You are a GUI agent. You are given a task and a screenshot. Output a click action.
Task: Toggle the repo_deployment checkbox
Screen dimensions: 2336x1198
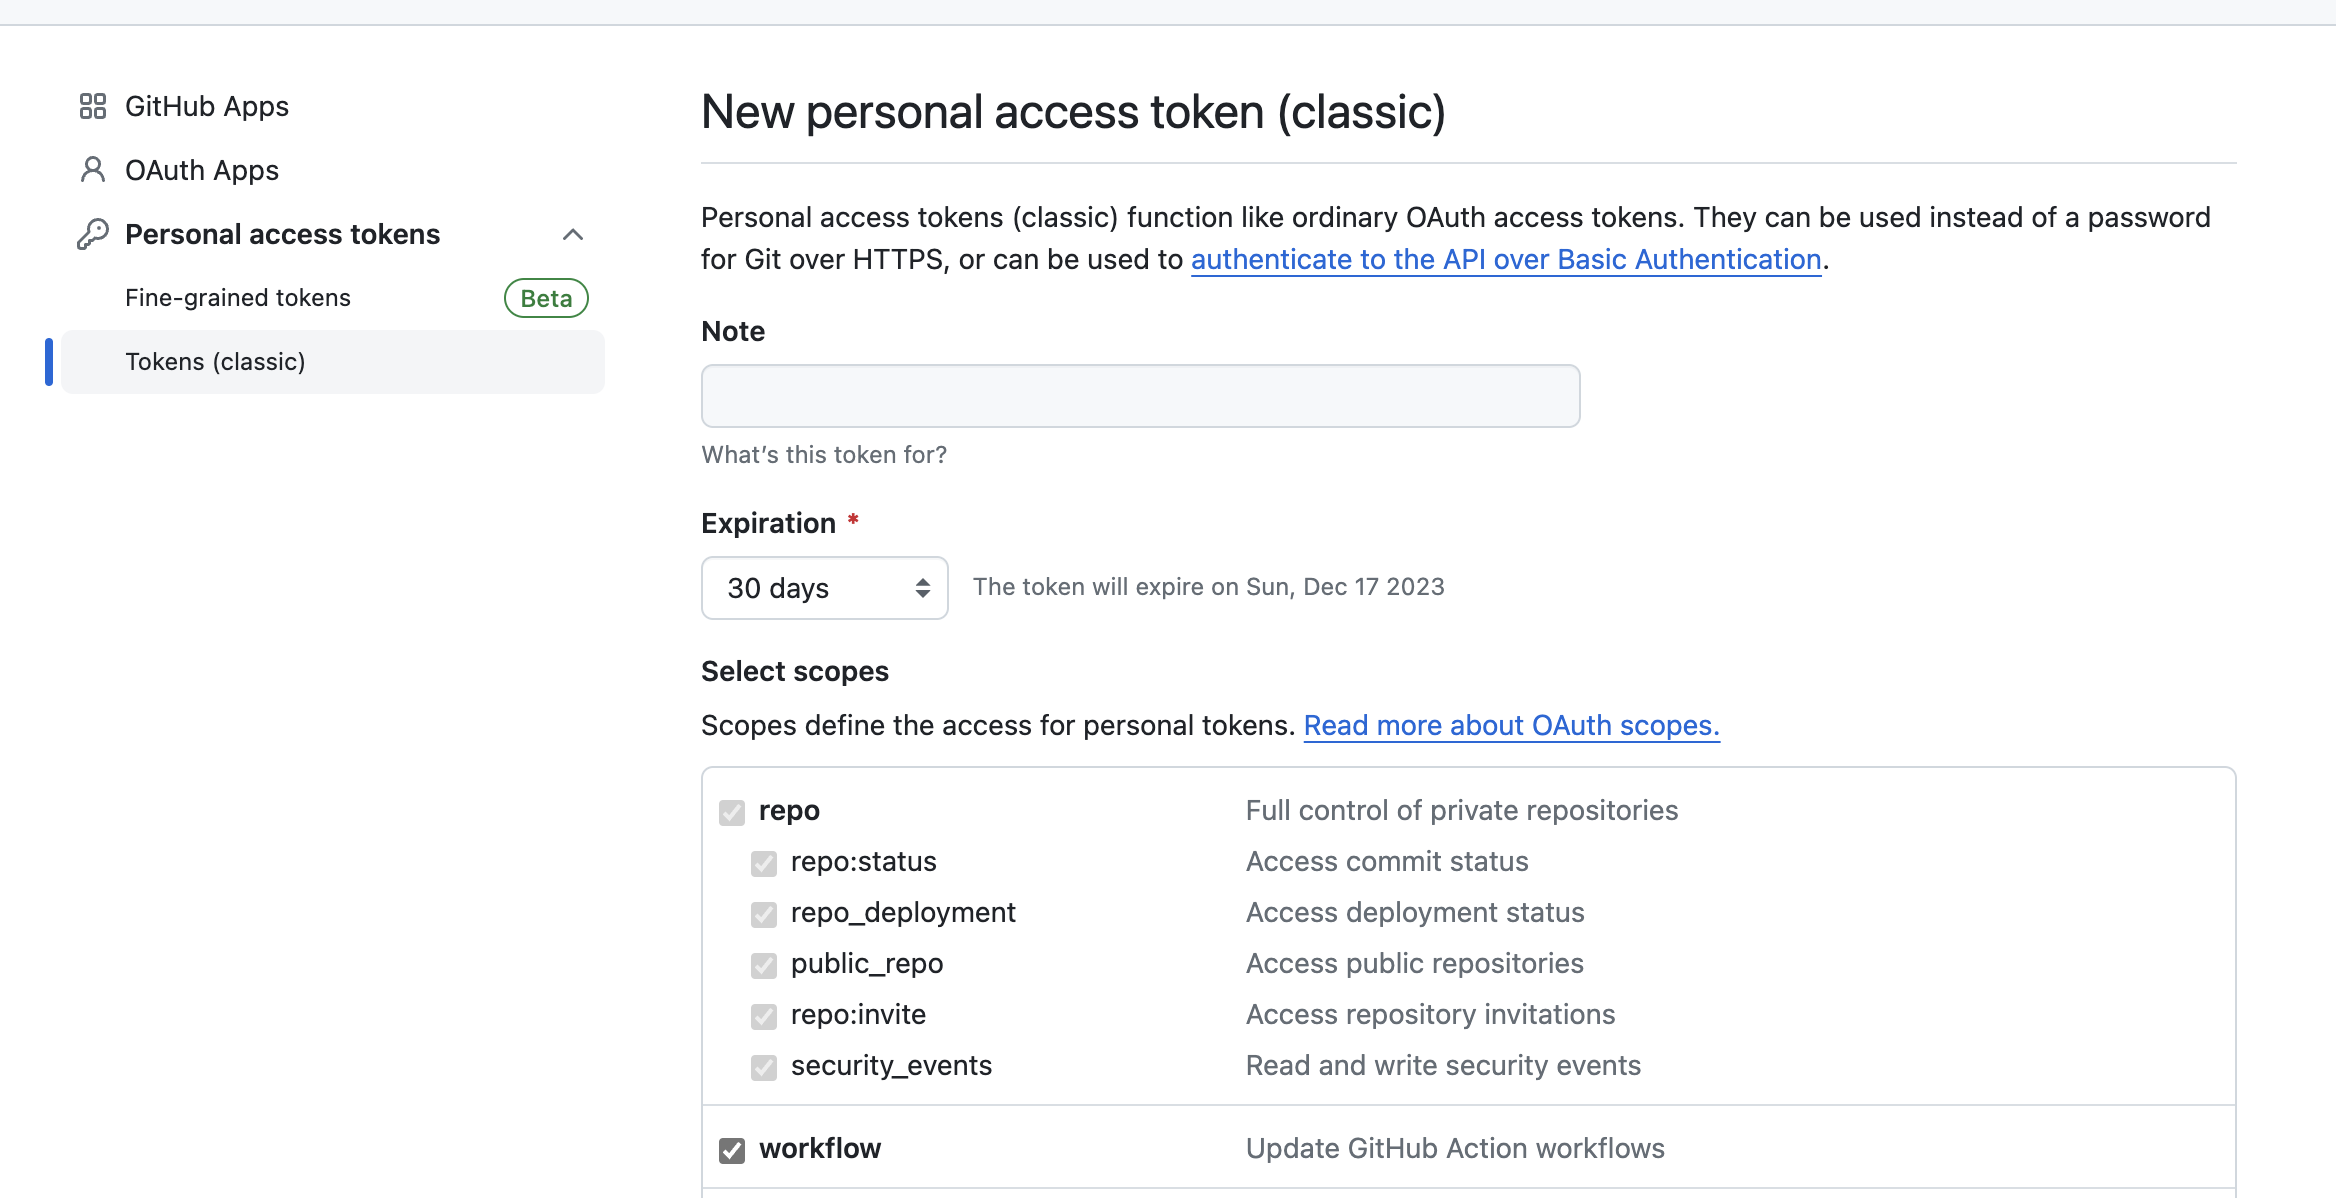pyautogui.click(x=764, y=914)
